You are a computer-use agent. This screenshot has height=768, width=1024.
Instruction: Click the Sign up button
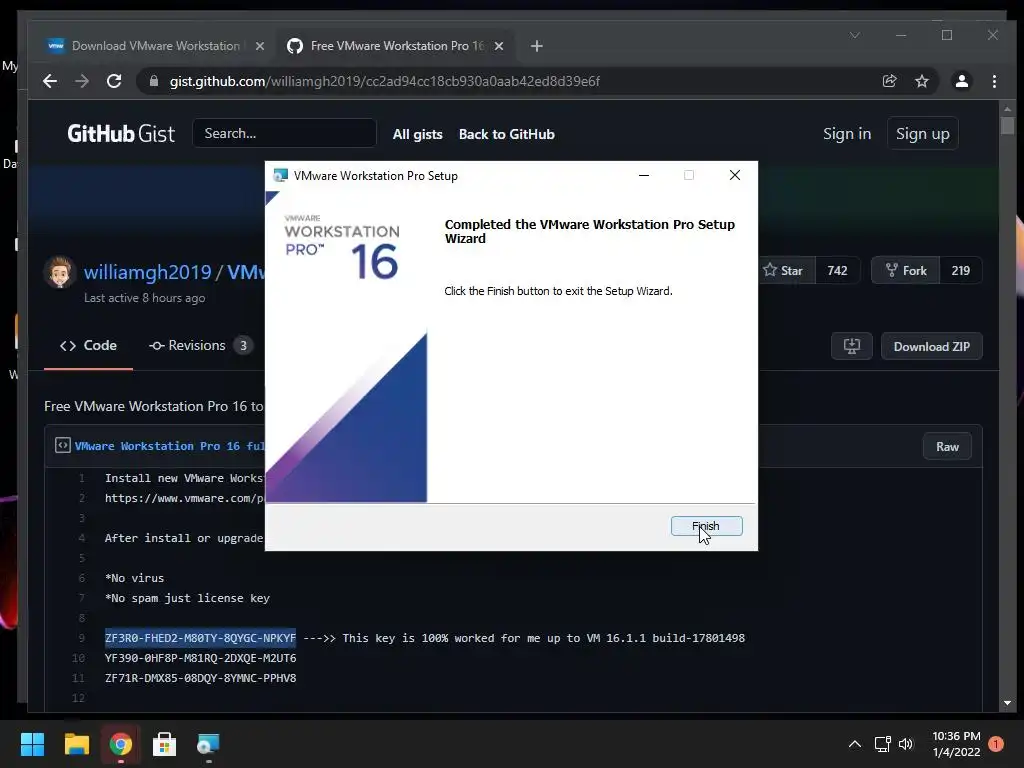(x=922, y=133)
